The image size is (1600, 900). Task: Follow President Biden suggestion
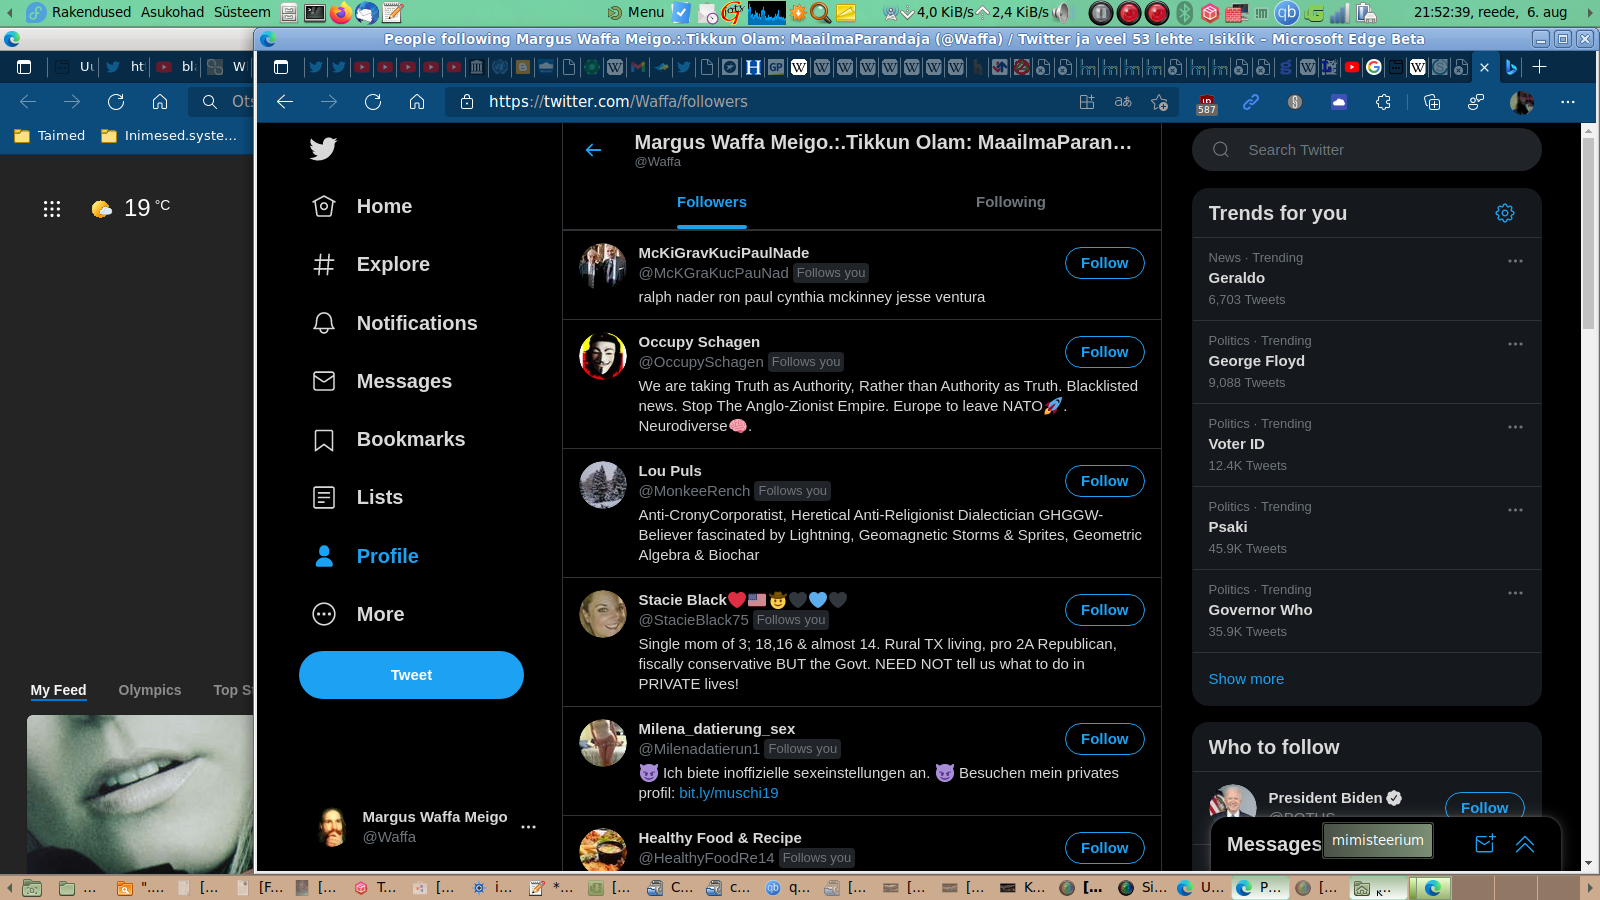click(x=1485, y=806)
